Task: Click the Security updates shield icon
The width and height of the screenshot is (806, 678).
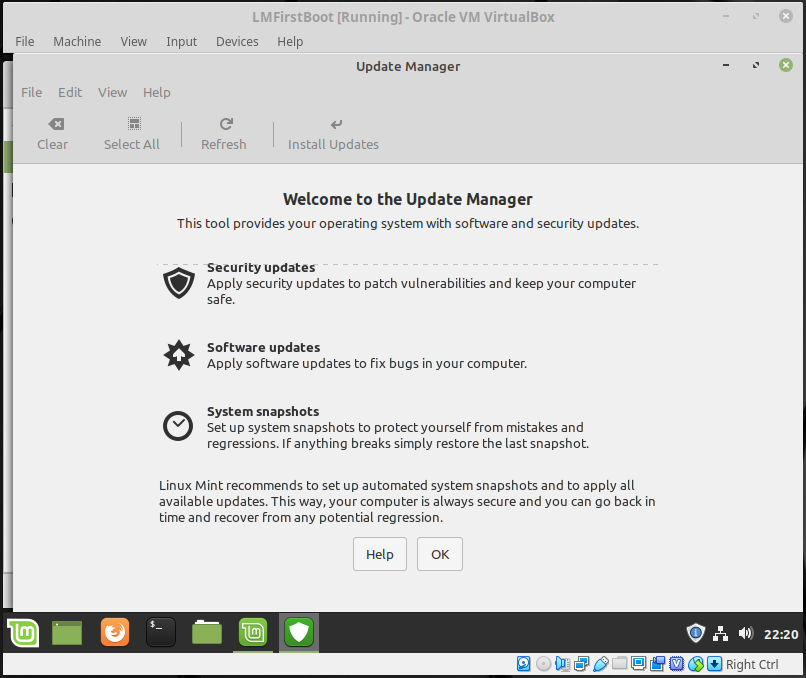Action: click(178, 283)
